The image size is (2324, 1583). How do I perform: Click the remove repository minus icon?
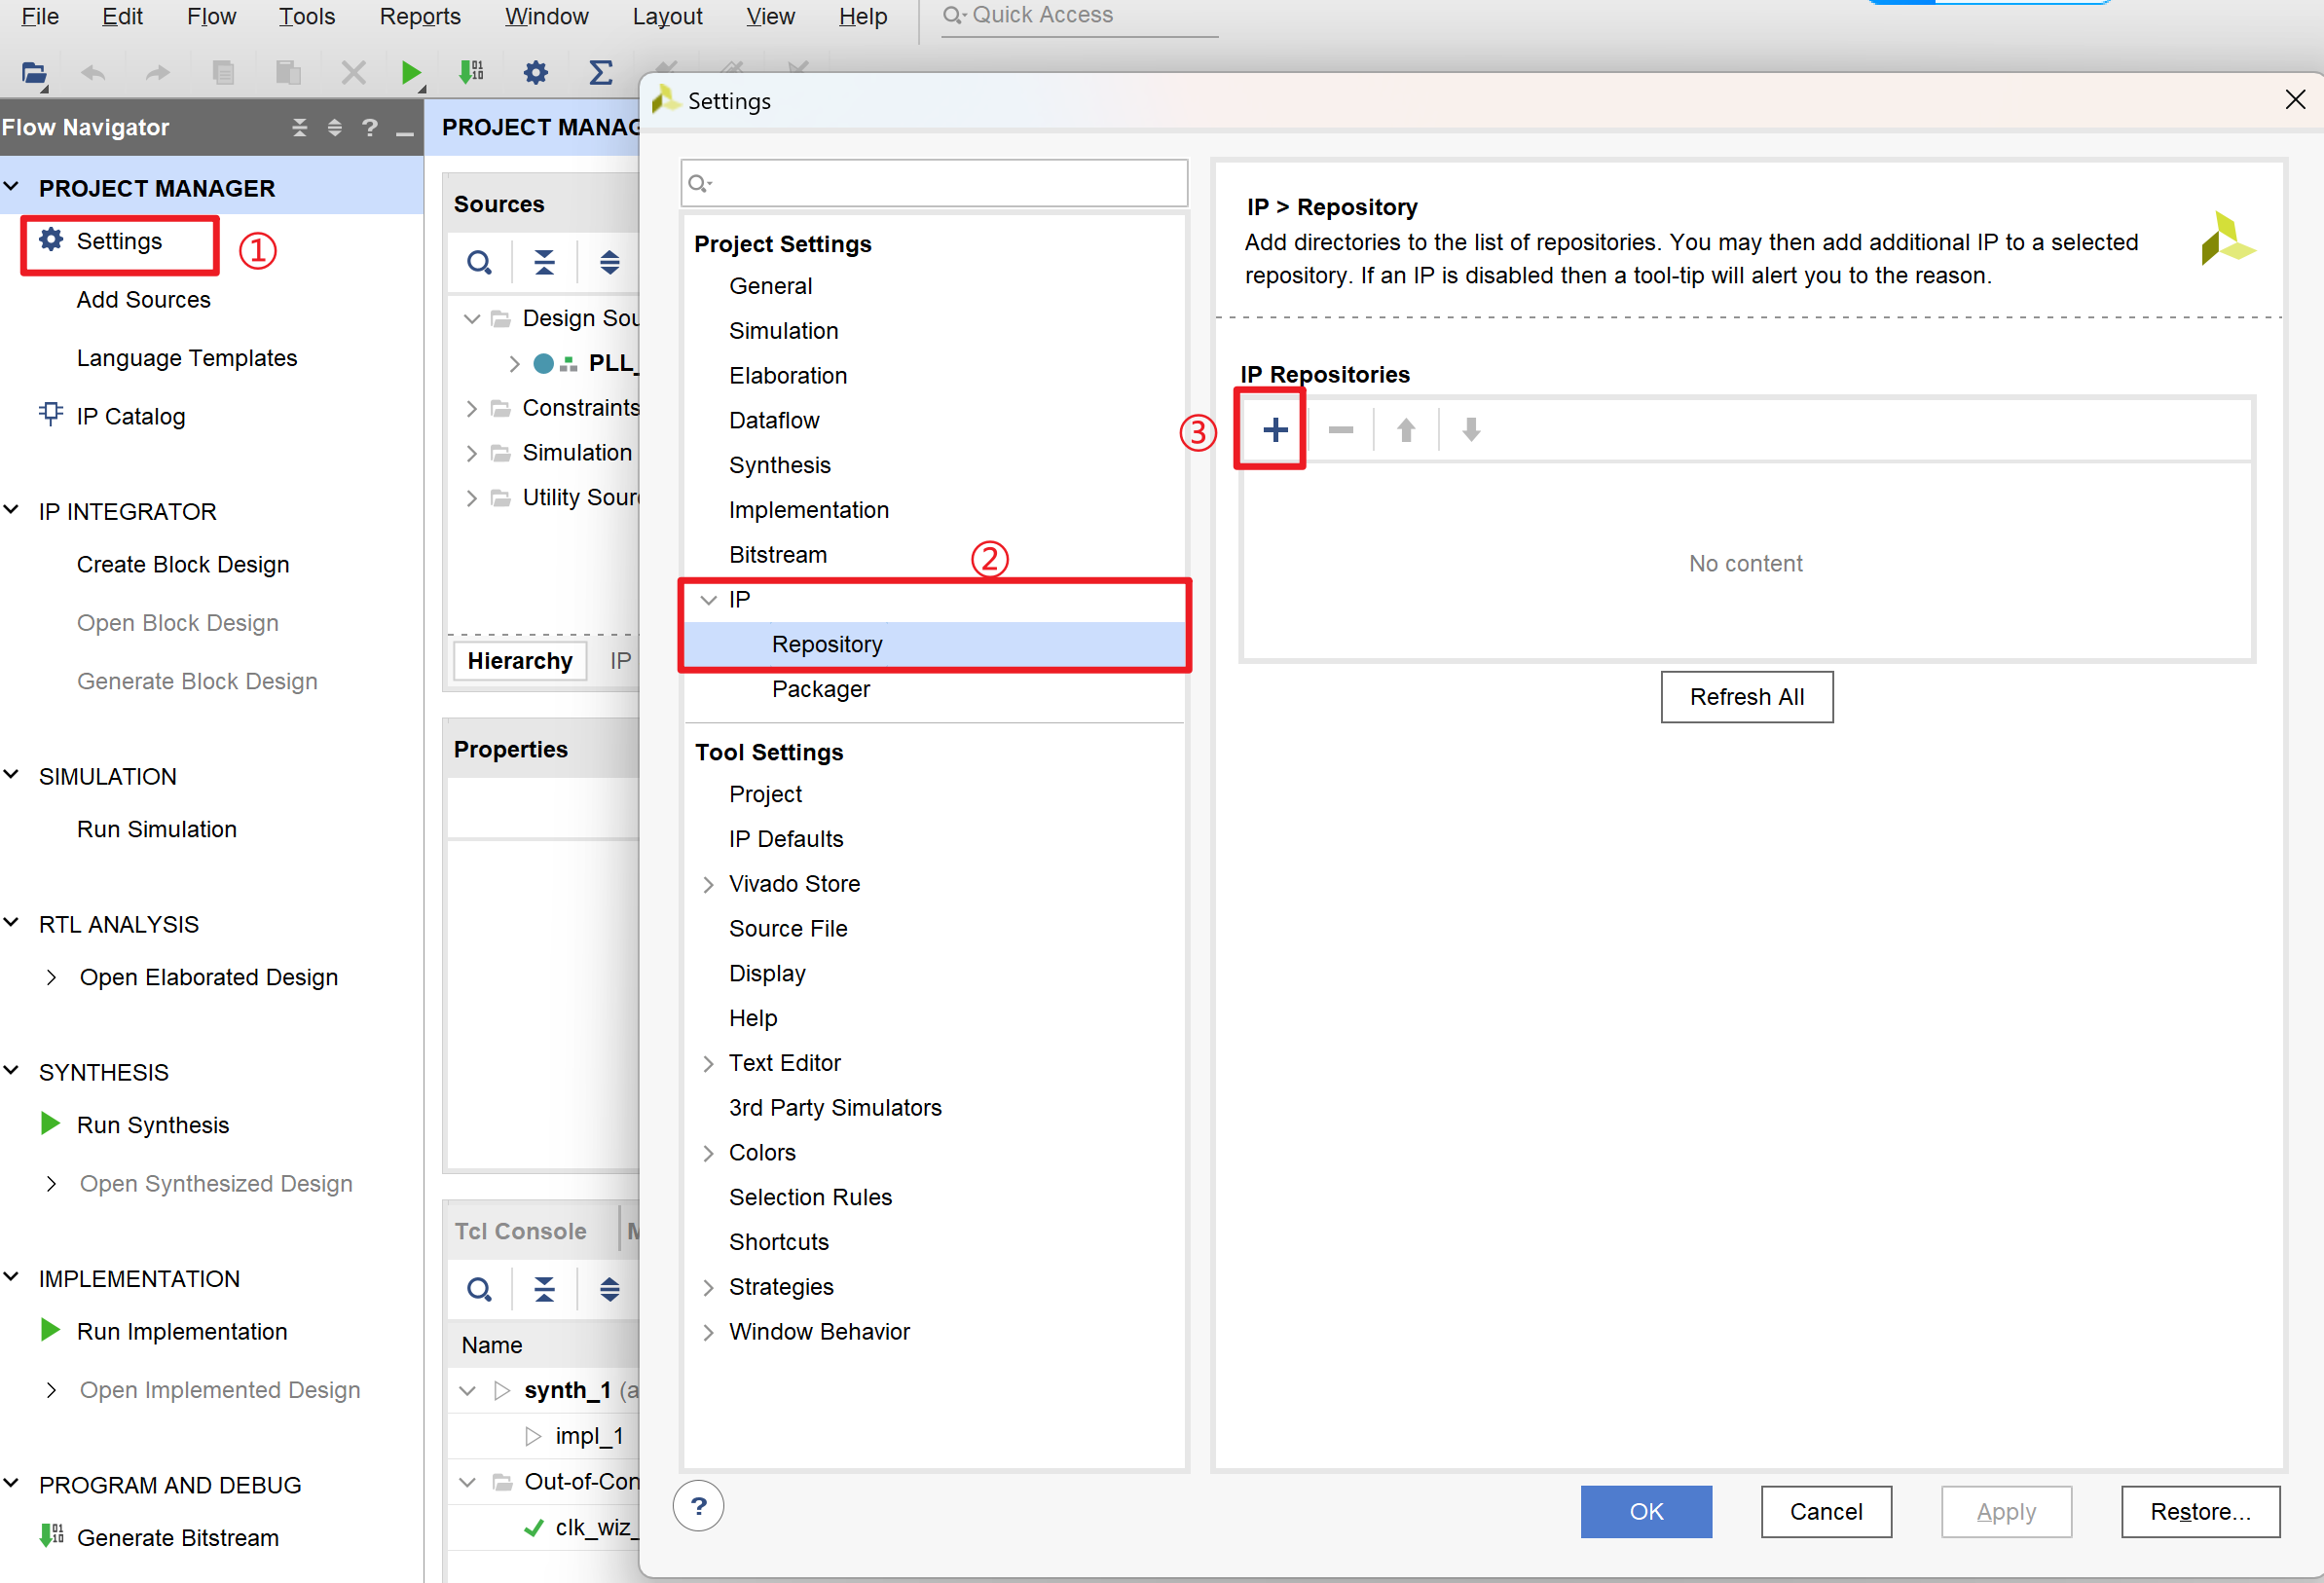(x=1340, y=430)
